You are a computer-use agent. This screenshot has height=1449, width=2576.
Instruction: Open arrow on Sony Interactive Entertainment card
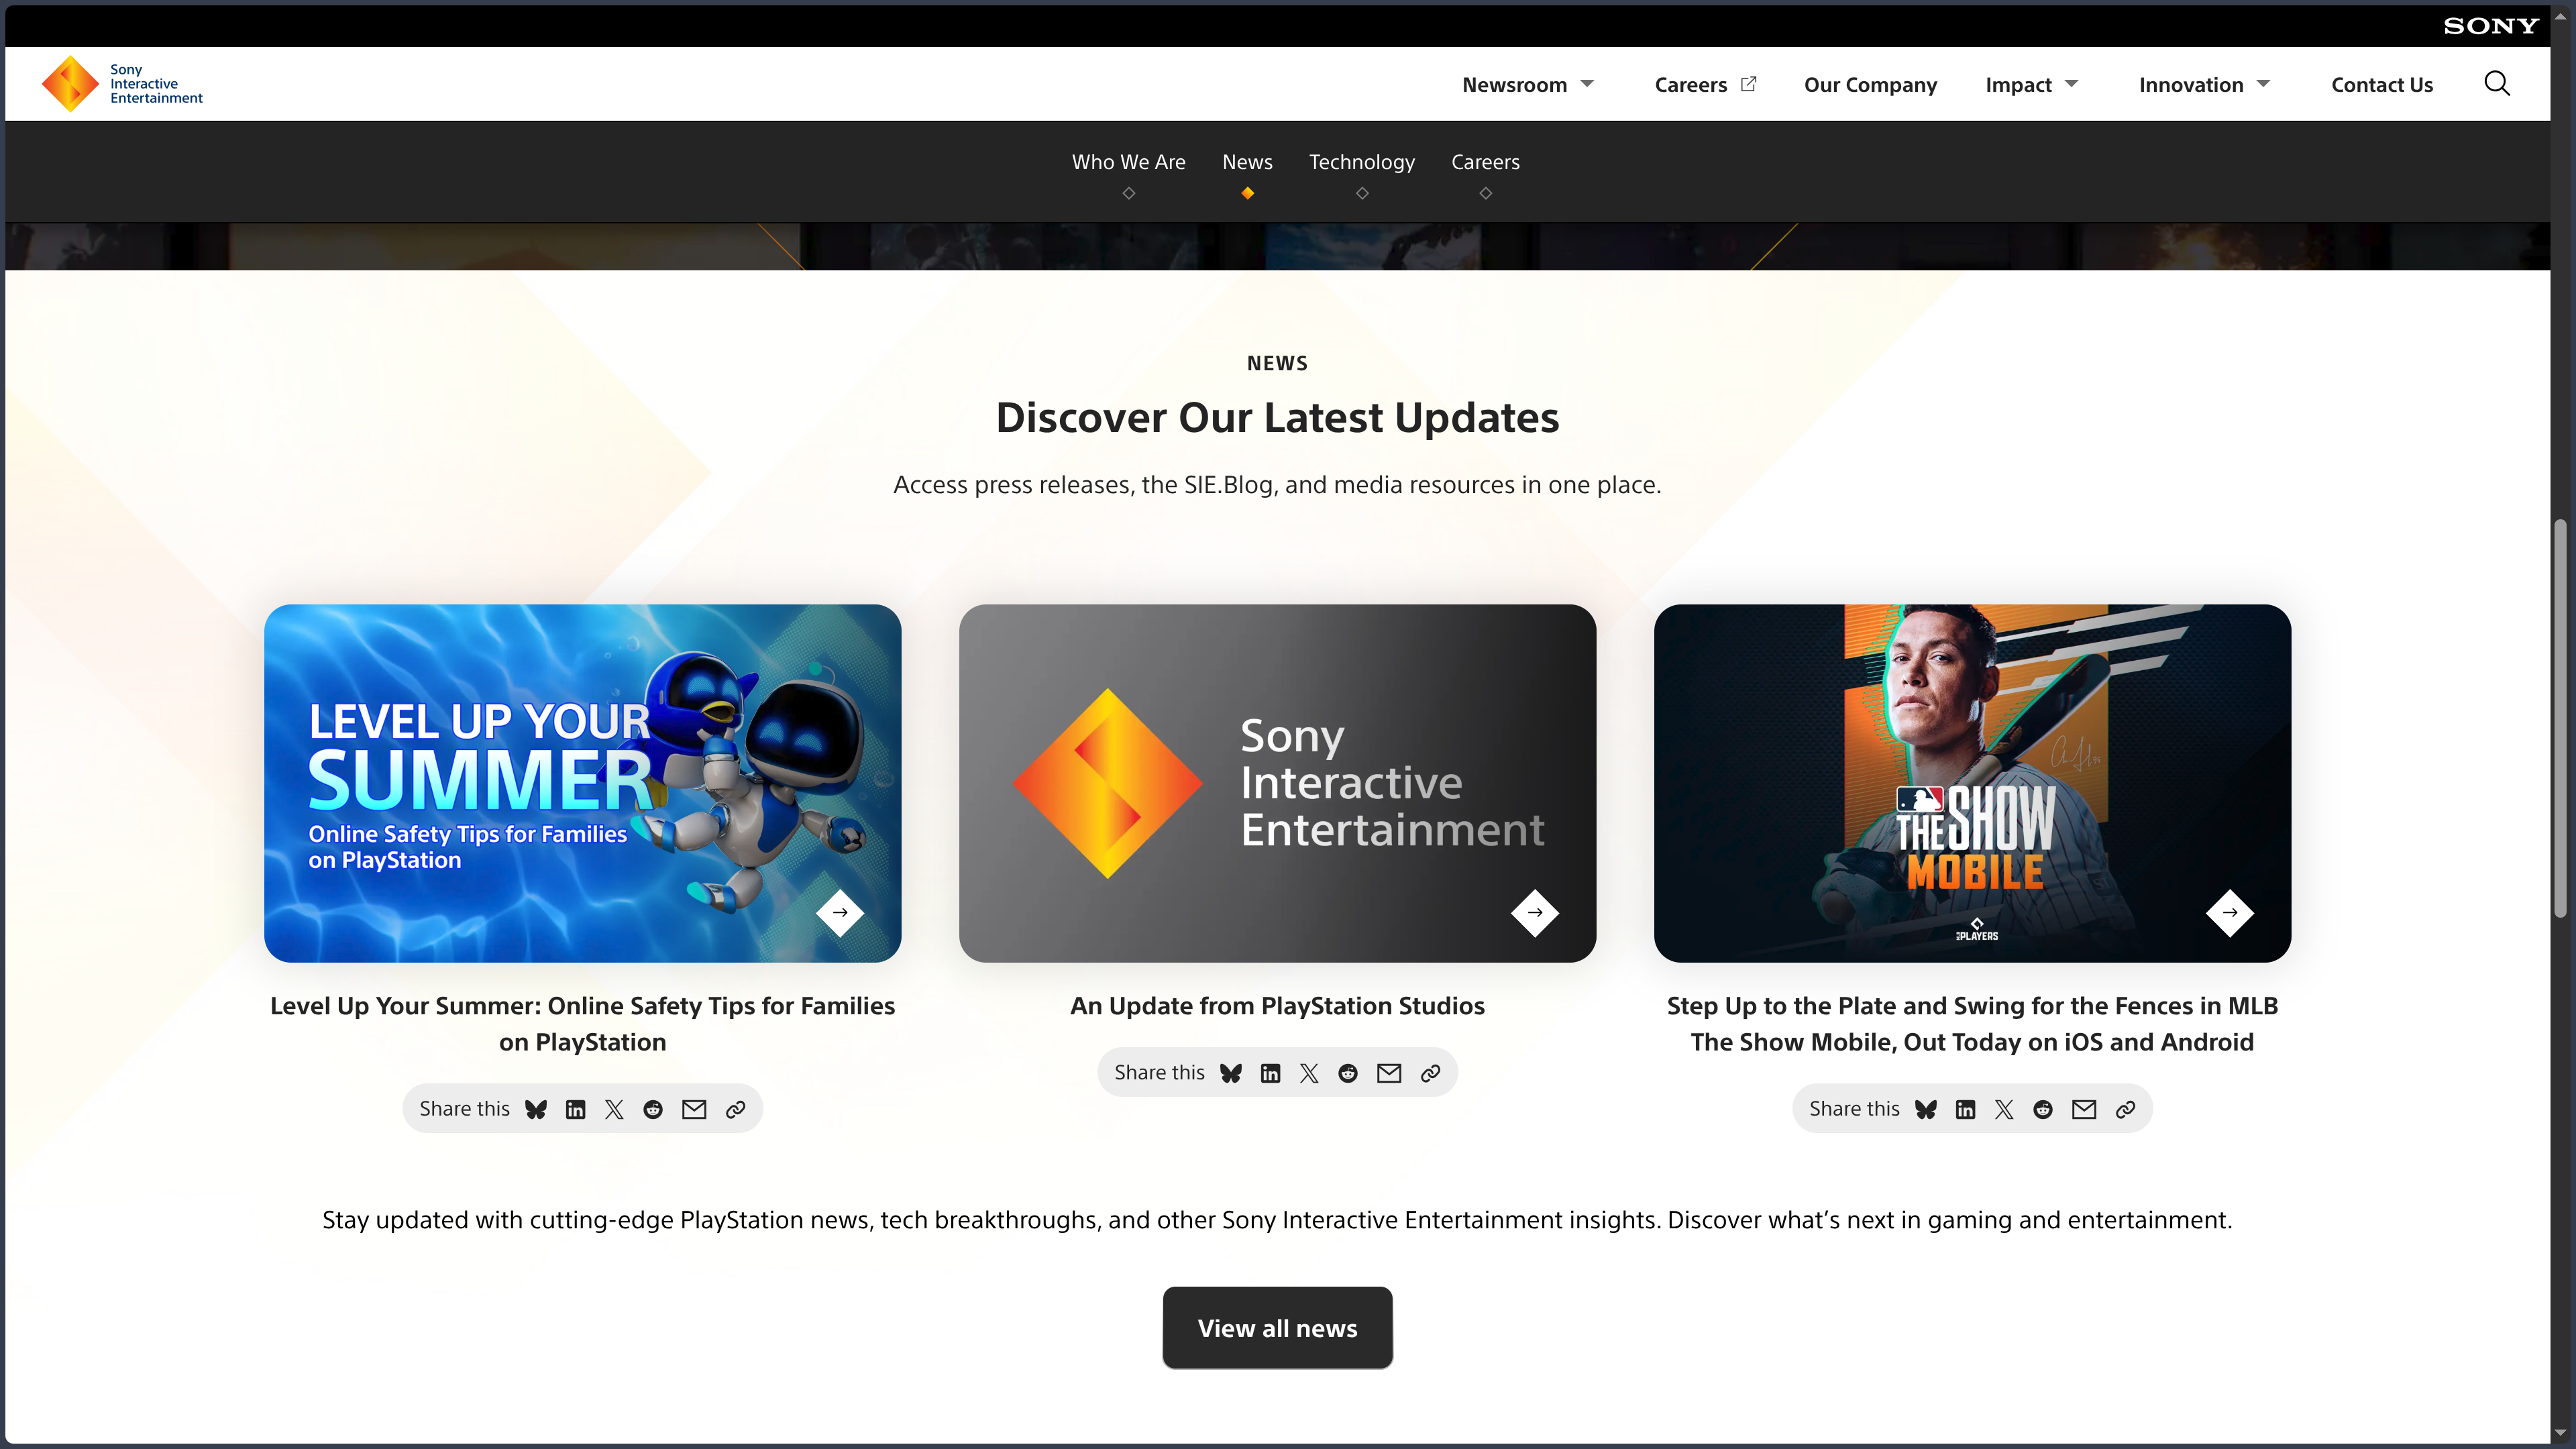pyautogui.click(x=1535, y=912)
